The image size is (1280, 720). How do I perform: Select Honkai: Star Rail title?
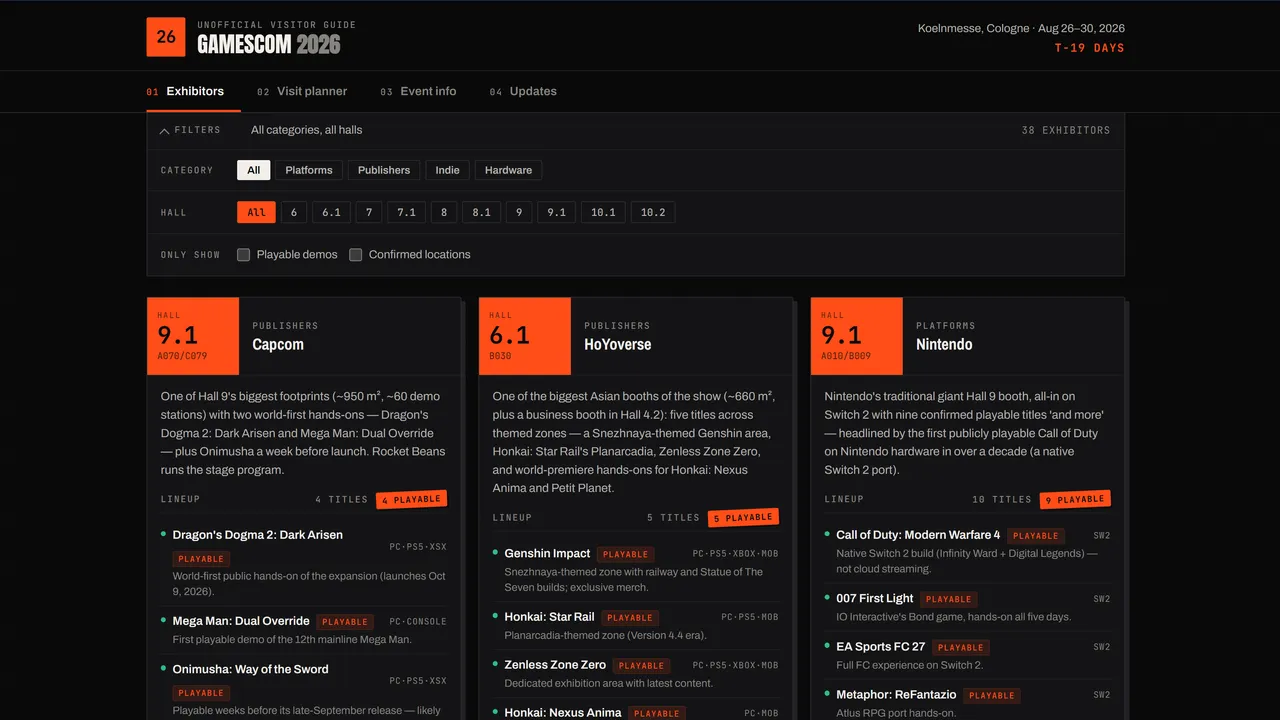[549, 617]
